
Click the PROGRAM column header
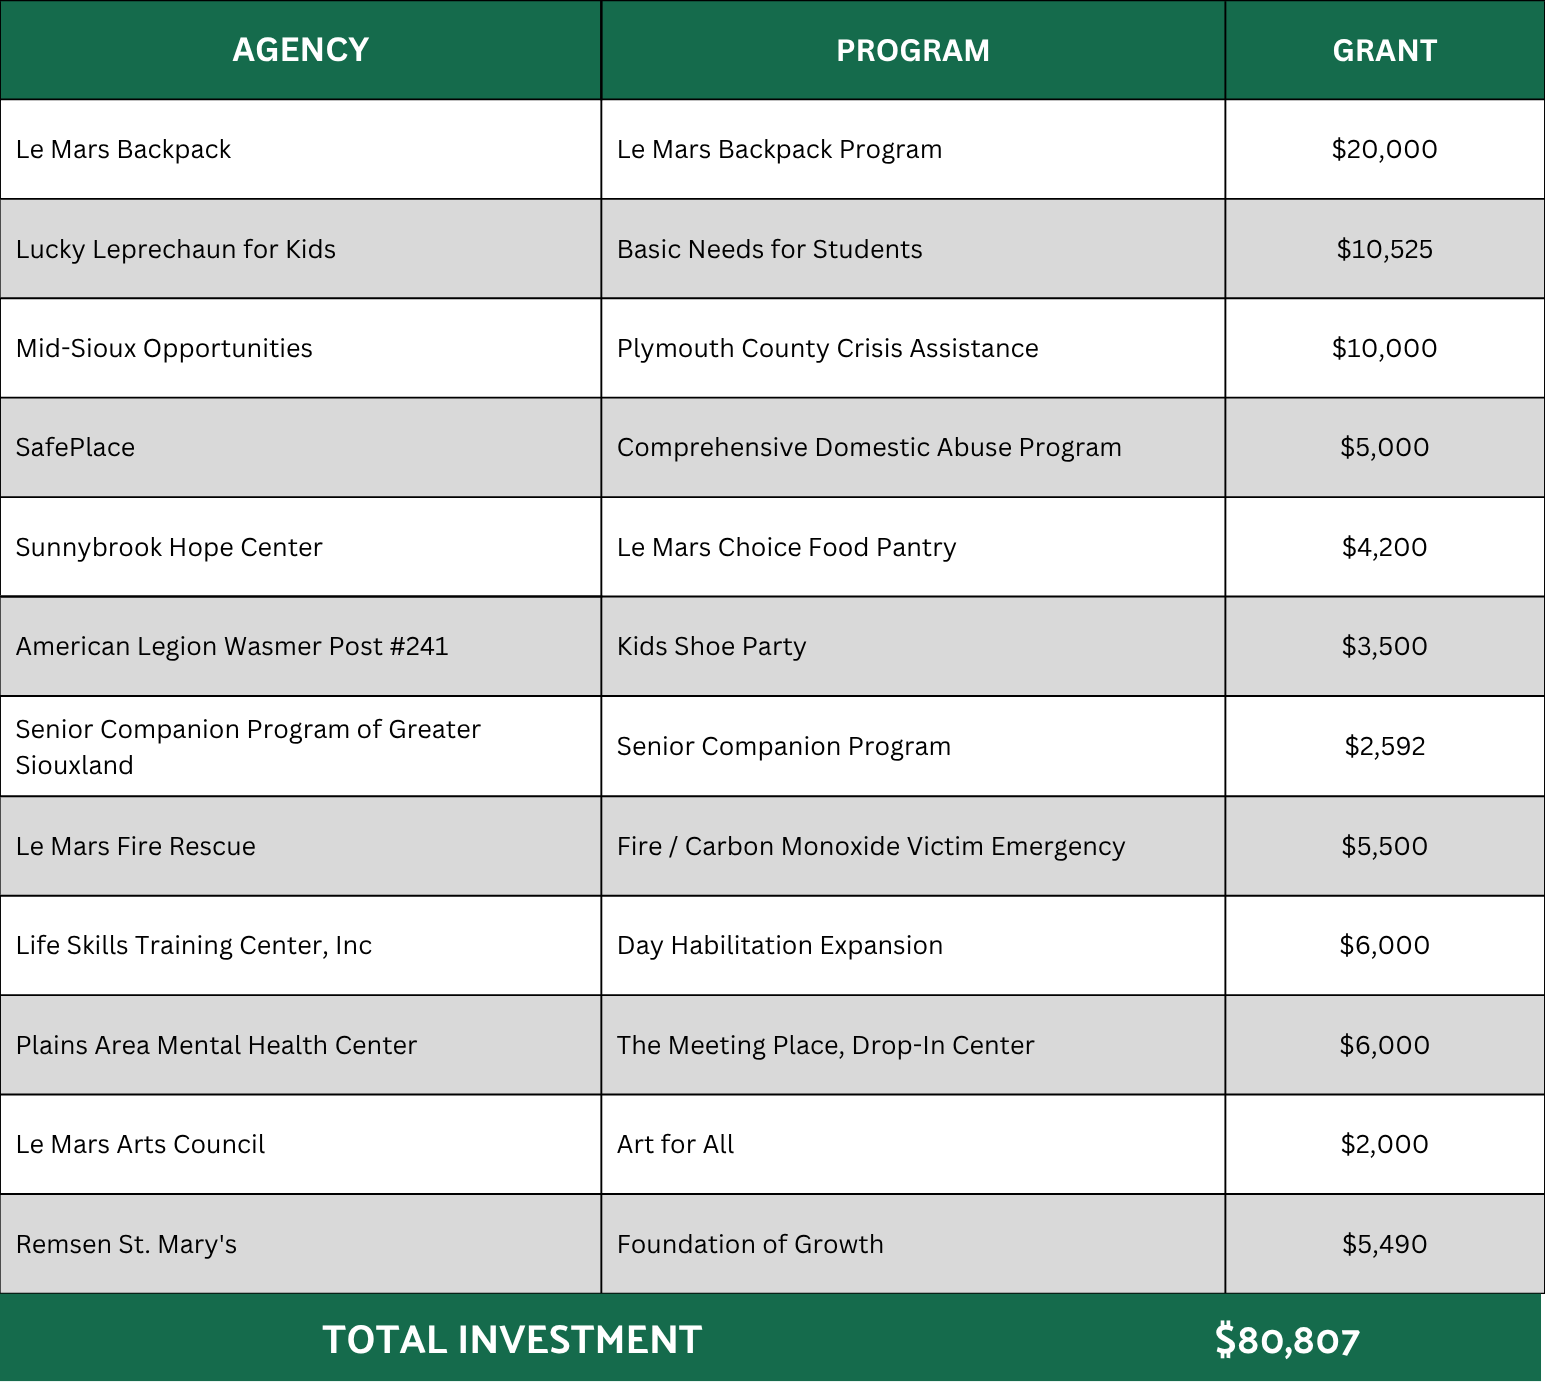913,50
